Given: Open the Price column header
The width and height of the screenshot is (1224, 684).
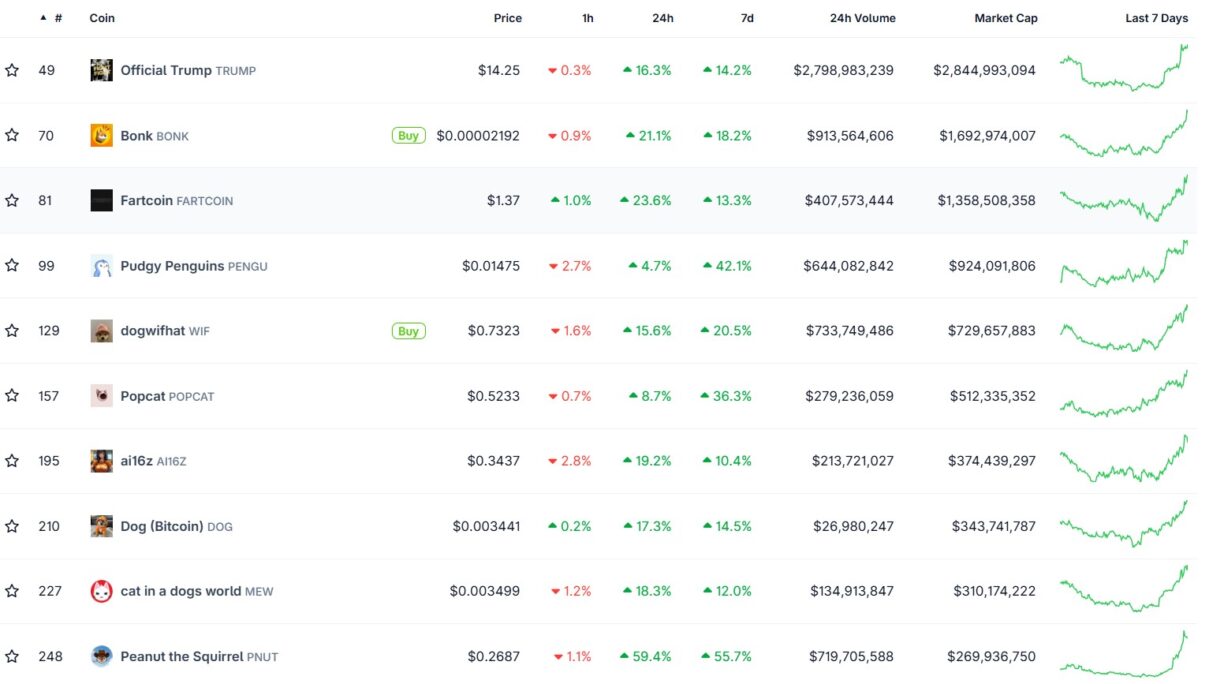Looking at the screenshot, I should click(x=507, y=17).
